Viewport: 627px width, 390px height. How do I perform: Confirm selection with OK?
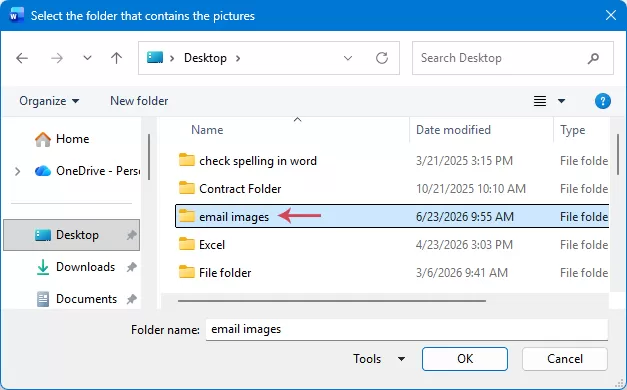(x=465, y=359)
